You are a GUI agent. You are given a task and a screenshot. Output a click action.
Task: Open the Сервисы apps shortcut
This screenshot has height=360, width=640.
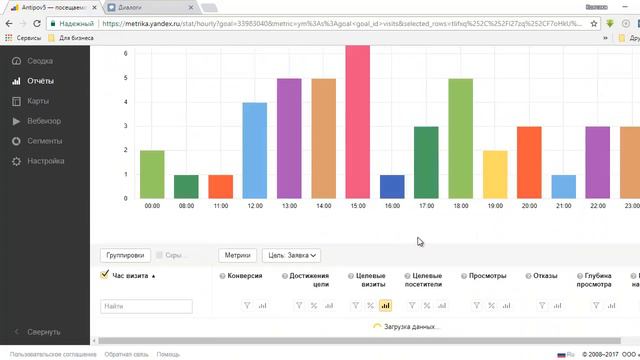click(x=23, y=38)
